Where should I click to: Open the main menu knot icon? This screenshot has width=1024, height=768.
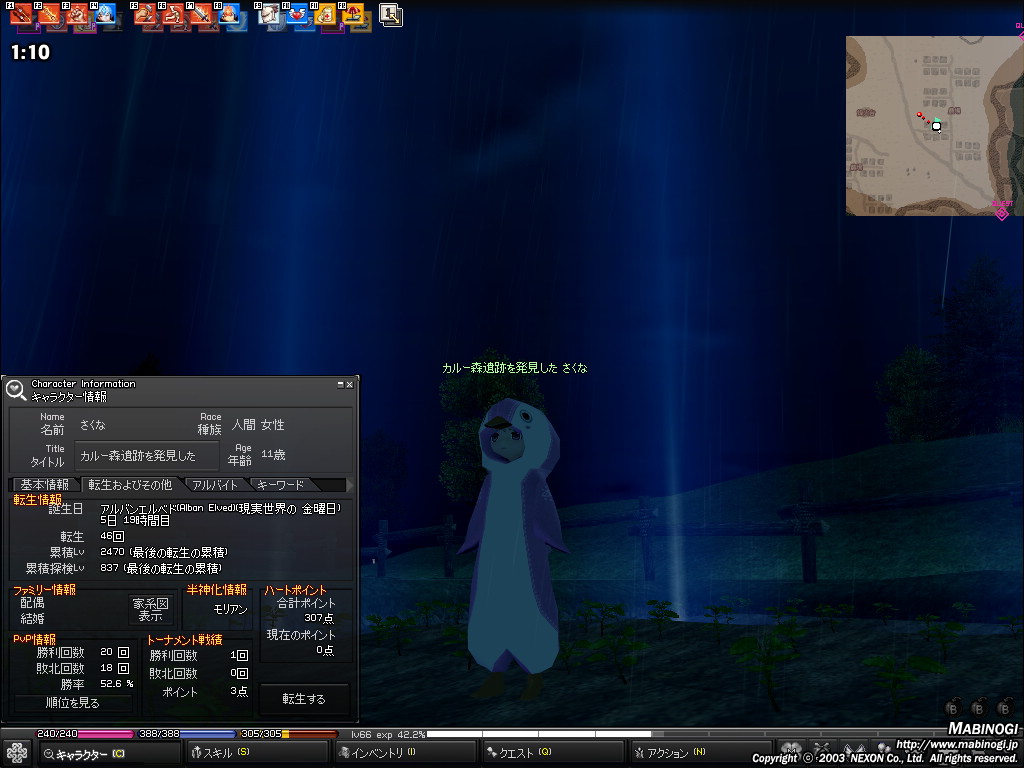(16, 753)
